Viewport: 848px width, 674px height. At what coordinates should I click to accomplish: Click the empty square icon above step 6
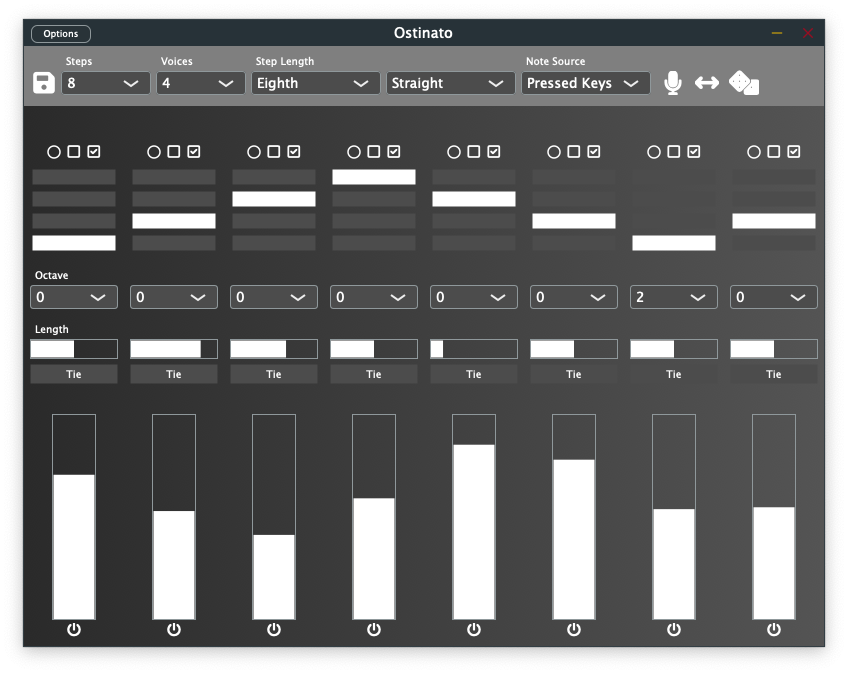pos(574,151)
